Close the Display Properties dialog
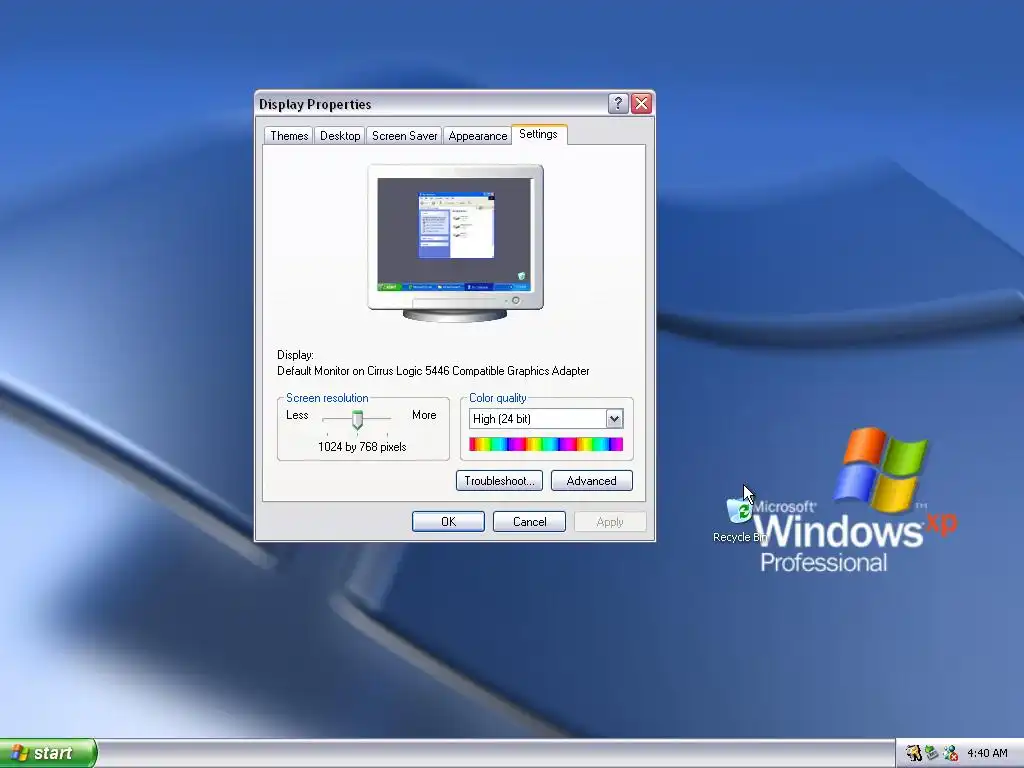The width and height of the screenshot is (1024, 768). pyautogui.click(x=642, y=103)
